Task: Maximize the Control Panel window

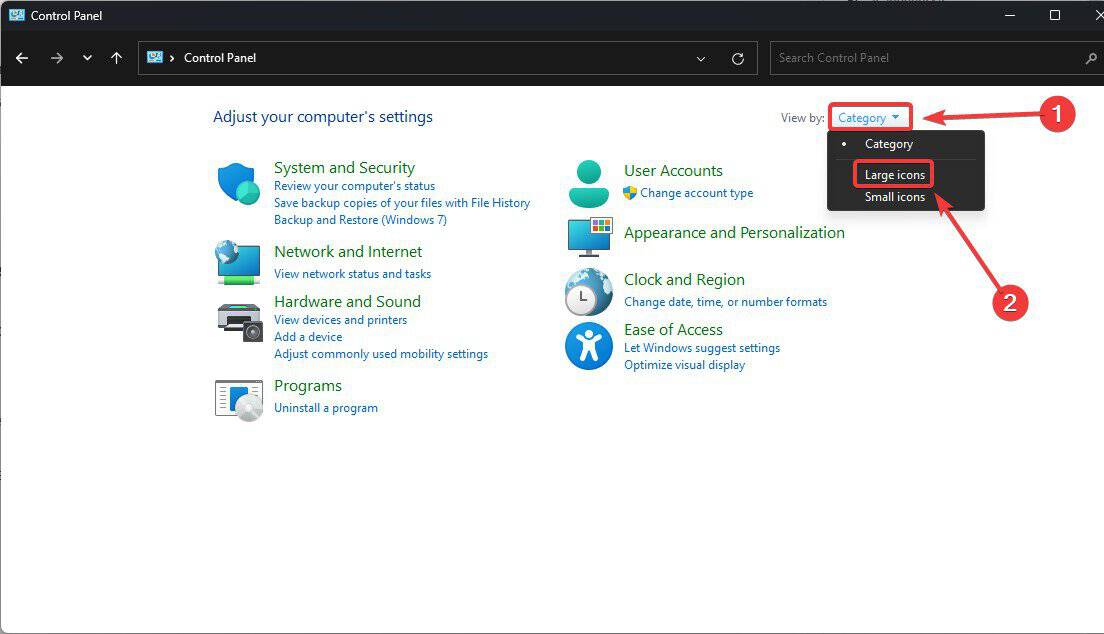Action: point(1055,15)
